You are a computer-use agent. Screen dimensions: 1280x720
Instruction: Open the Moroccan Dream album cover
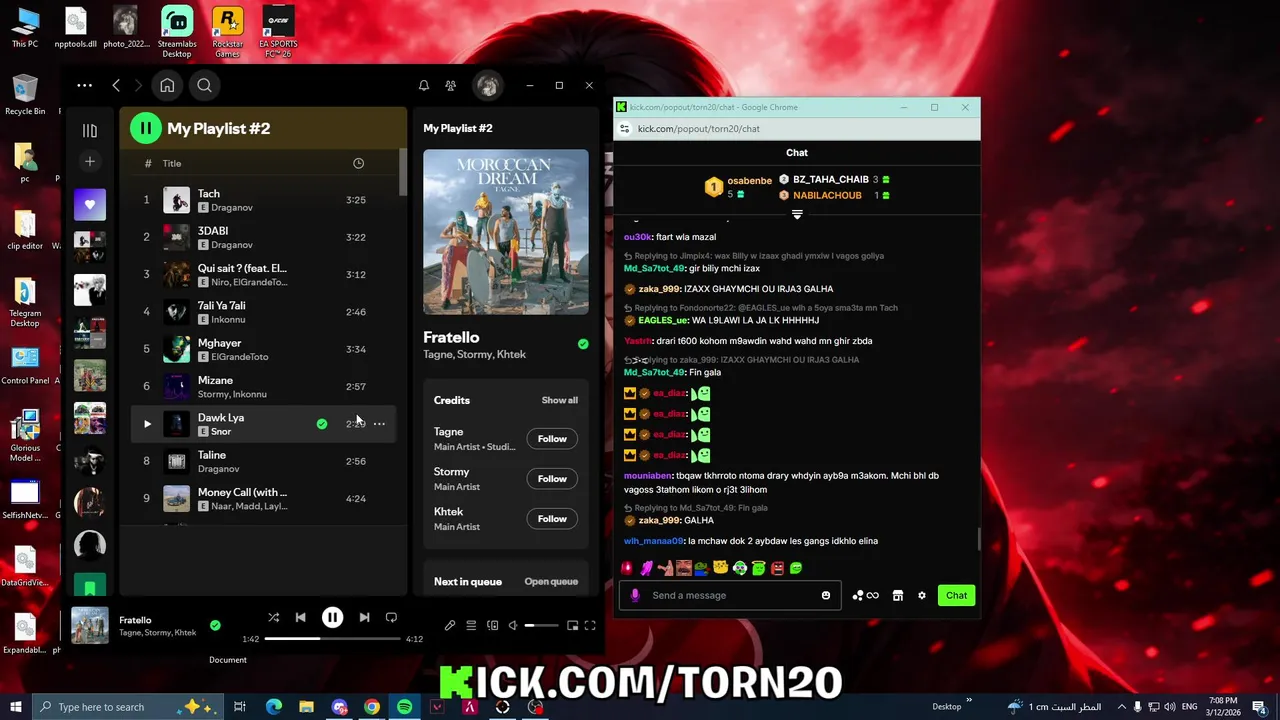506,232
